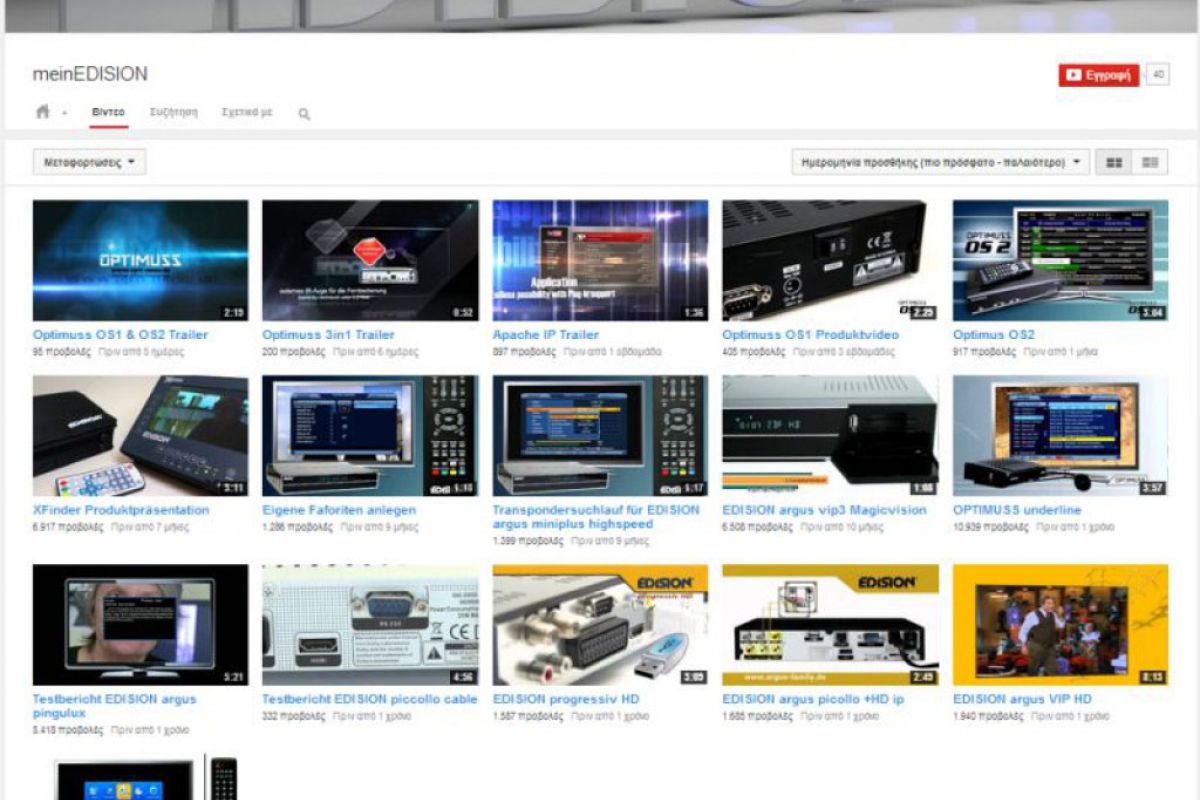
Task: Click the channel home icon
Action: tap(40, 112)
